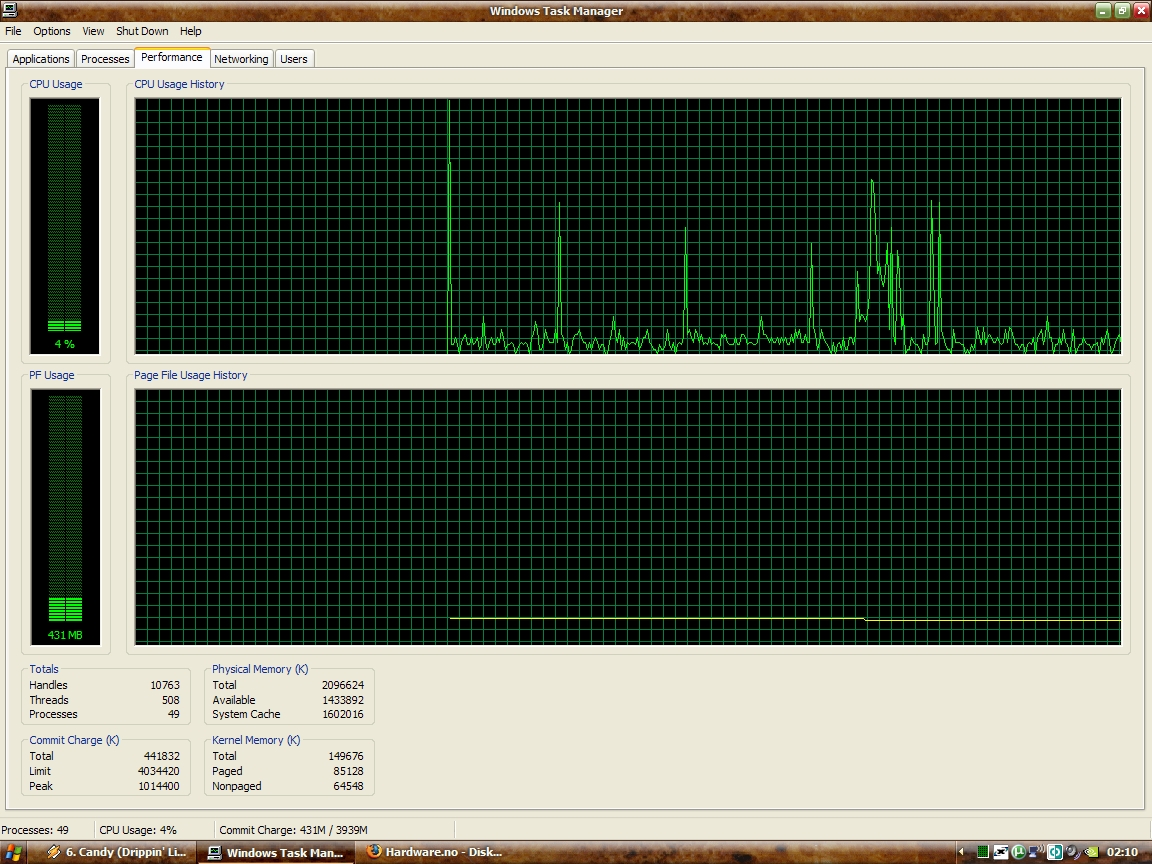Click the wireless network tray icon
This screenshot has width=1152, height=864.
click(1037, 852)
